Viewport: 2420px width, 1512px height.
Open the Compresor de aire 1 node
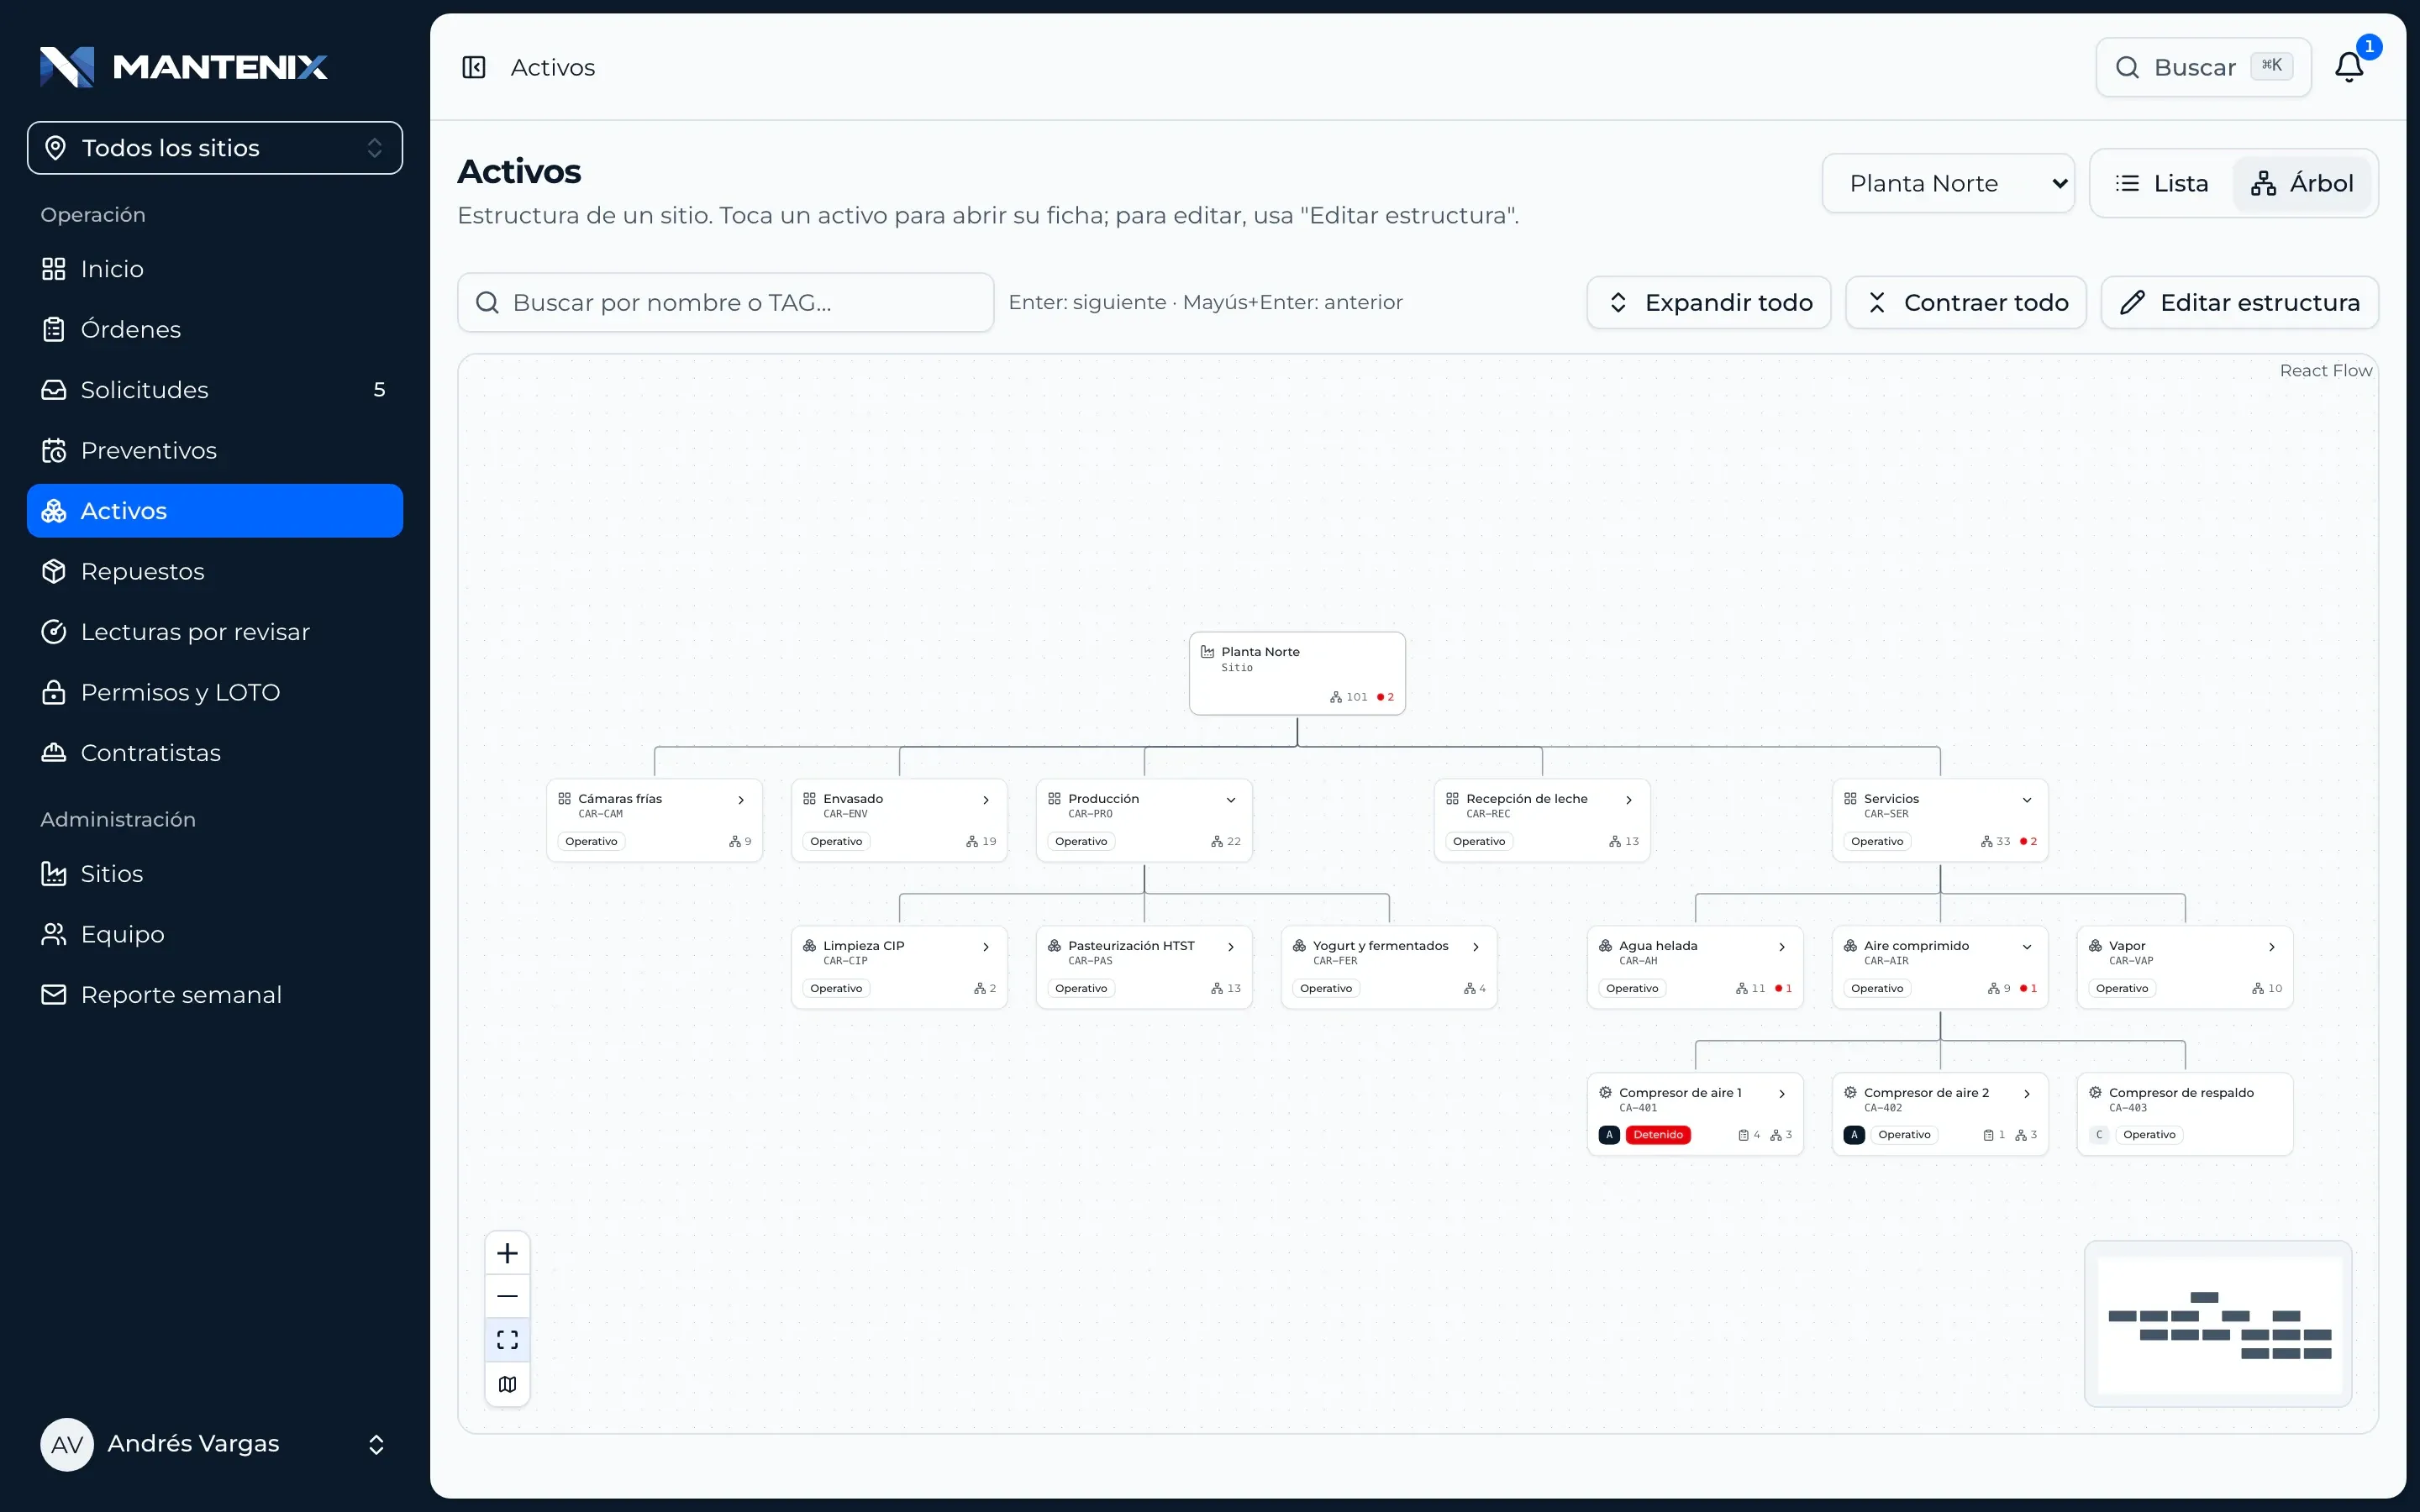point(1695,1114)
